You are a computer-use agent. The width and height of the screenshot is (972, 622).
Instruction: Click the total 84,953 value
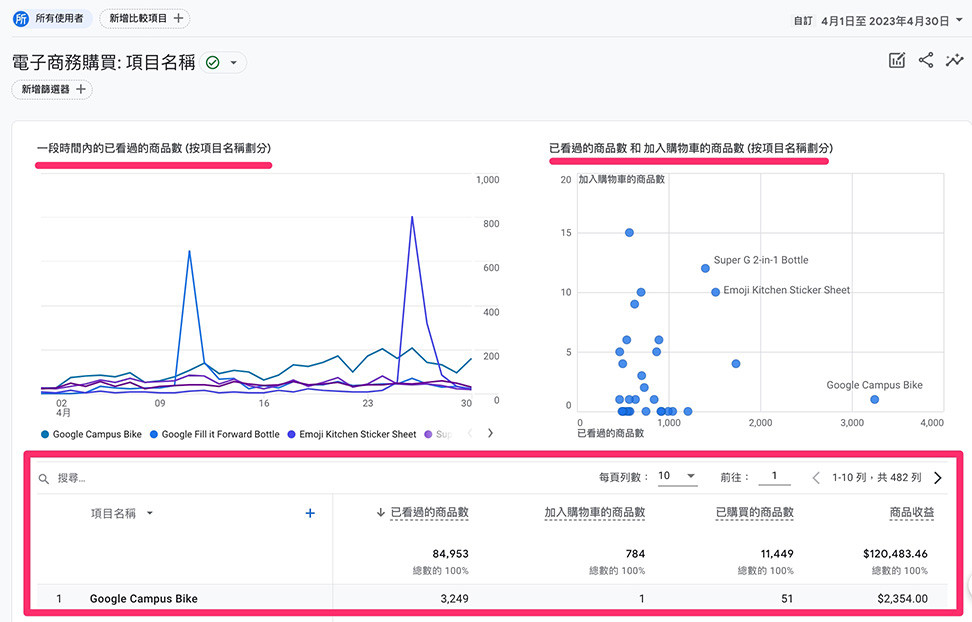click(x=451, y=554)
